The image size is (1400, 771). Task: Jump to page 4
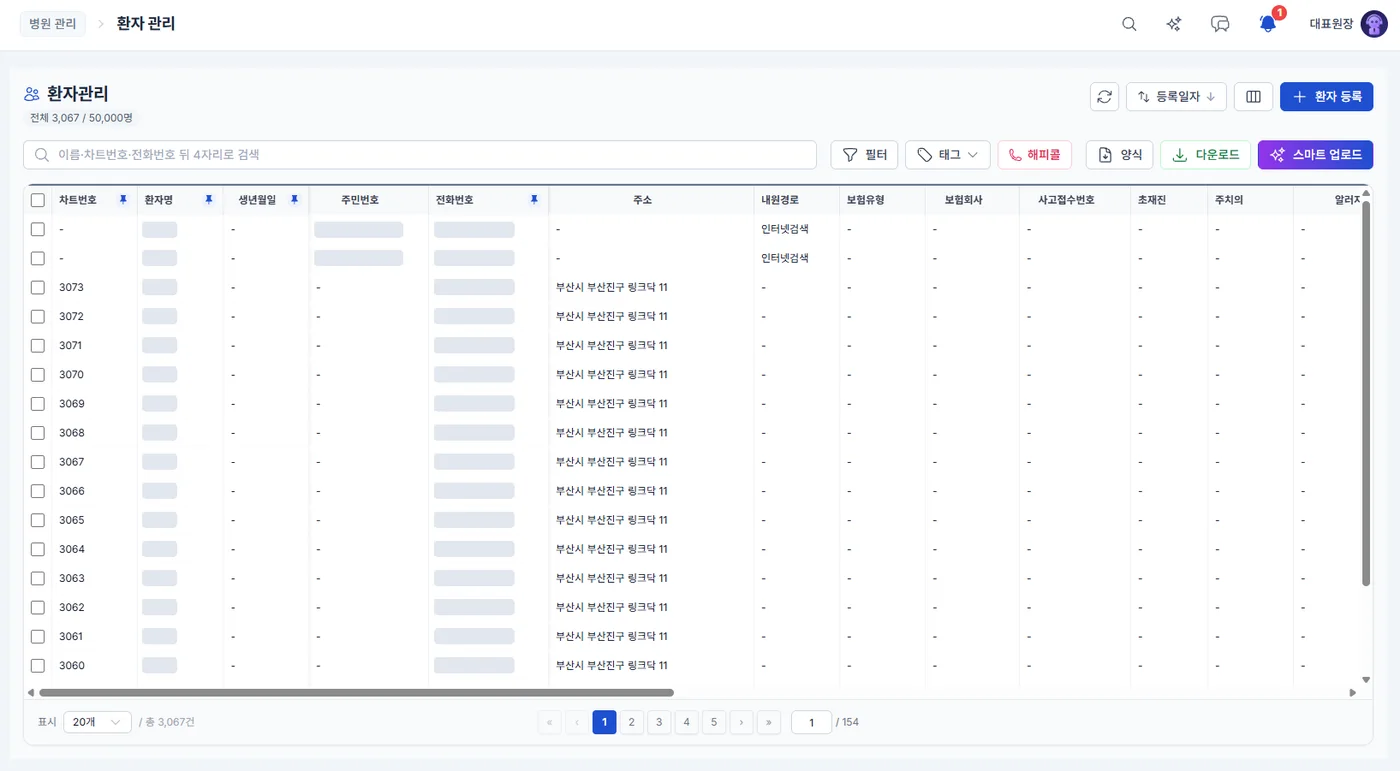tap(686, 722)
